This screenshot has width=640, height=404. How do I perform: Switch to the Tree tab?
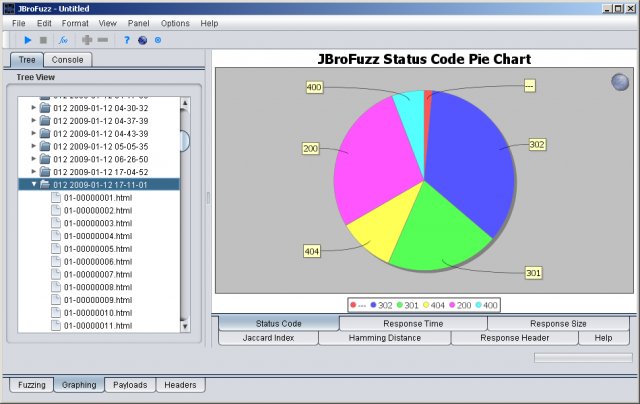point(27,60)
